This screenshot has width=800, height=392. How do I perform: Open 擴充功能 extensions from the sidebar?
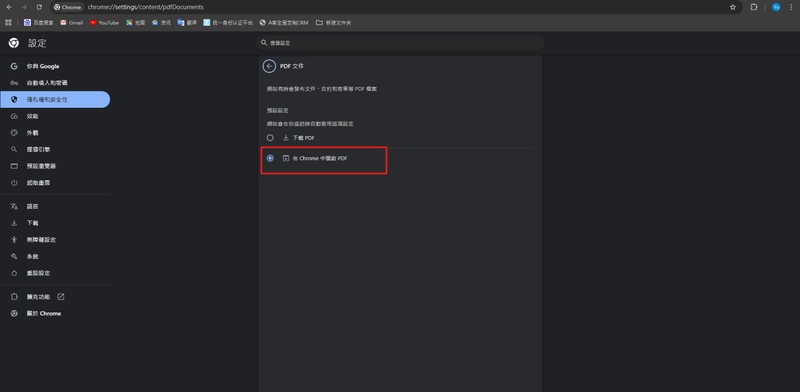point(55,297)
